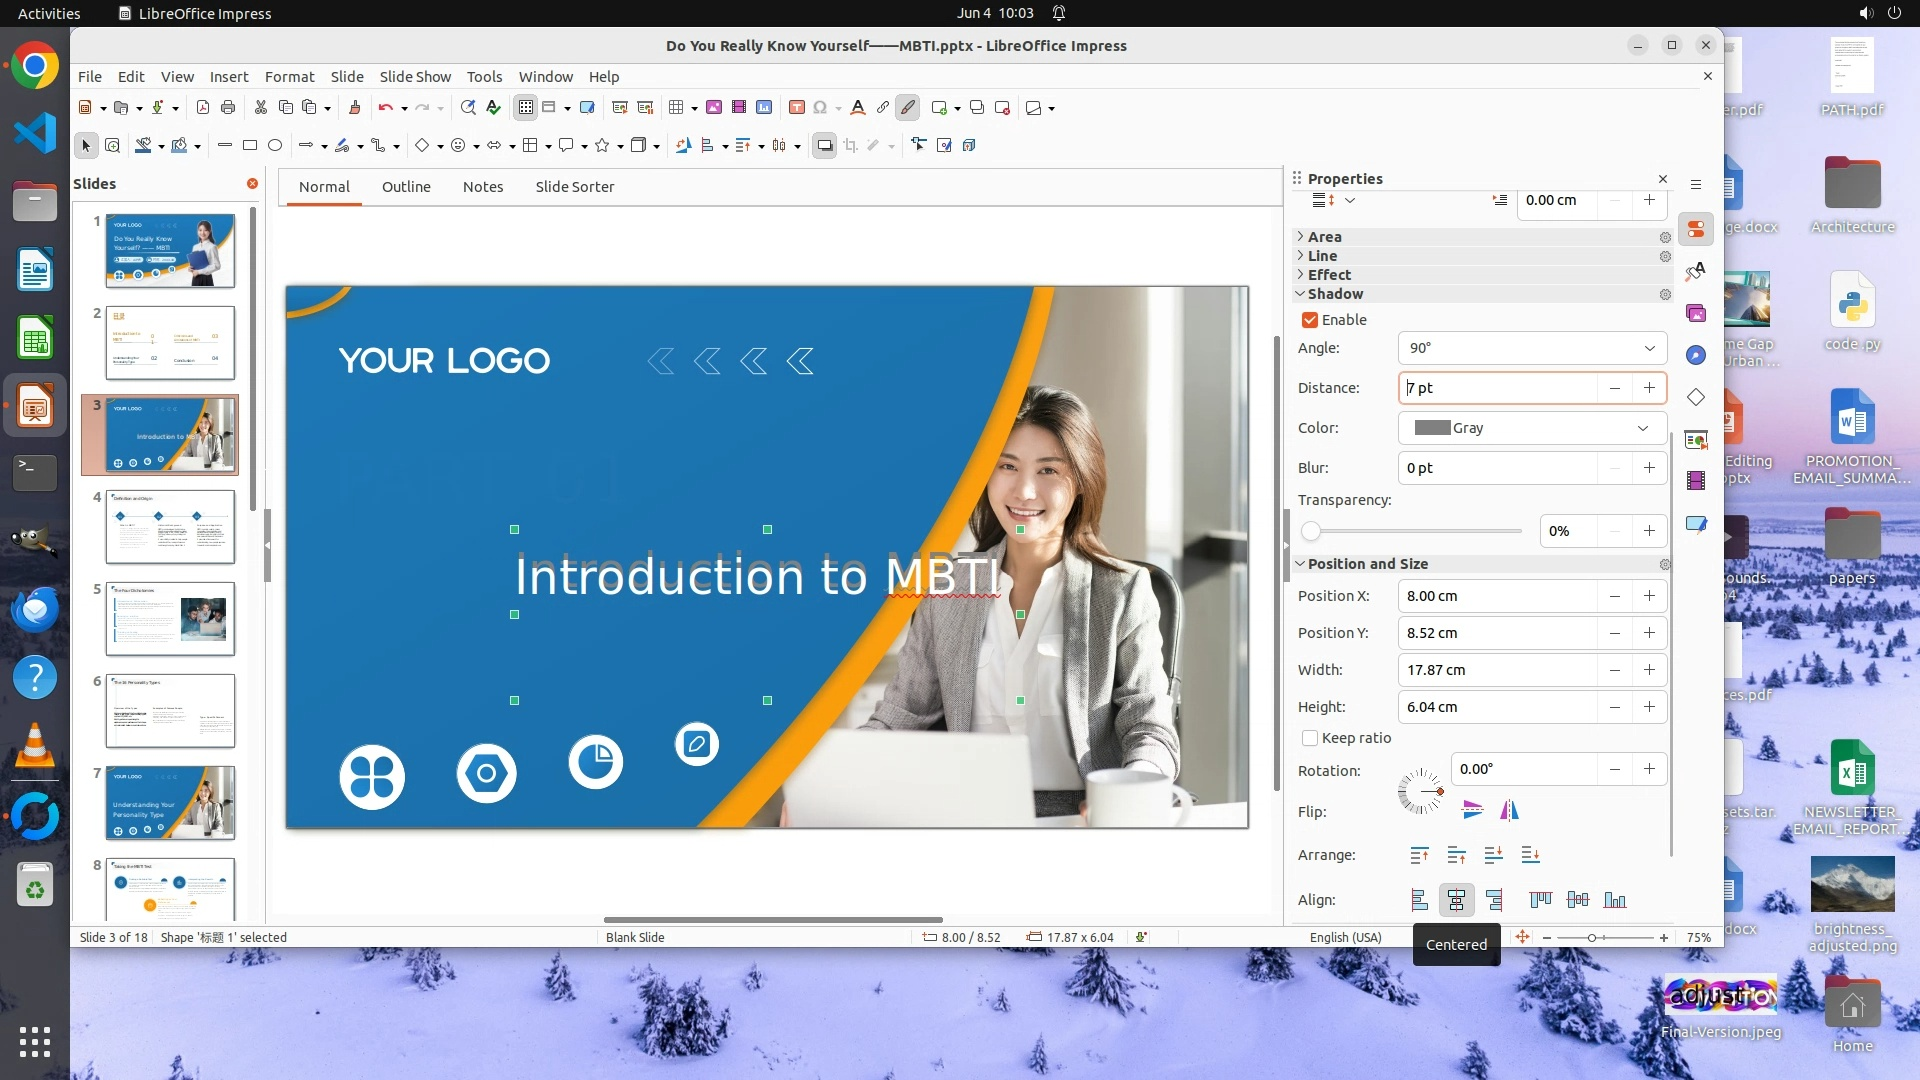This screenshot has width=1920, height=1080.
Task: Open the Gallery sidebar deck
Action: coord(1696,313)
